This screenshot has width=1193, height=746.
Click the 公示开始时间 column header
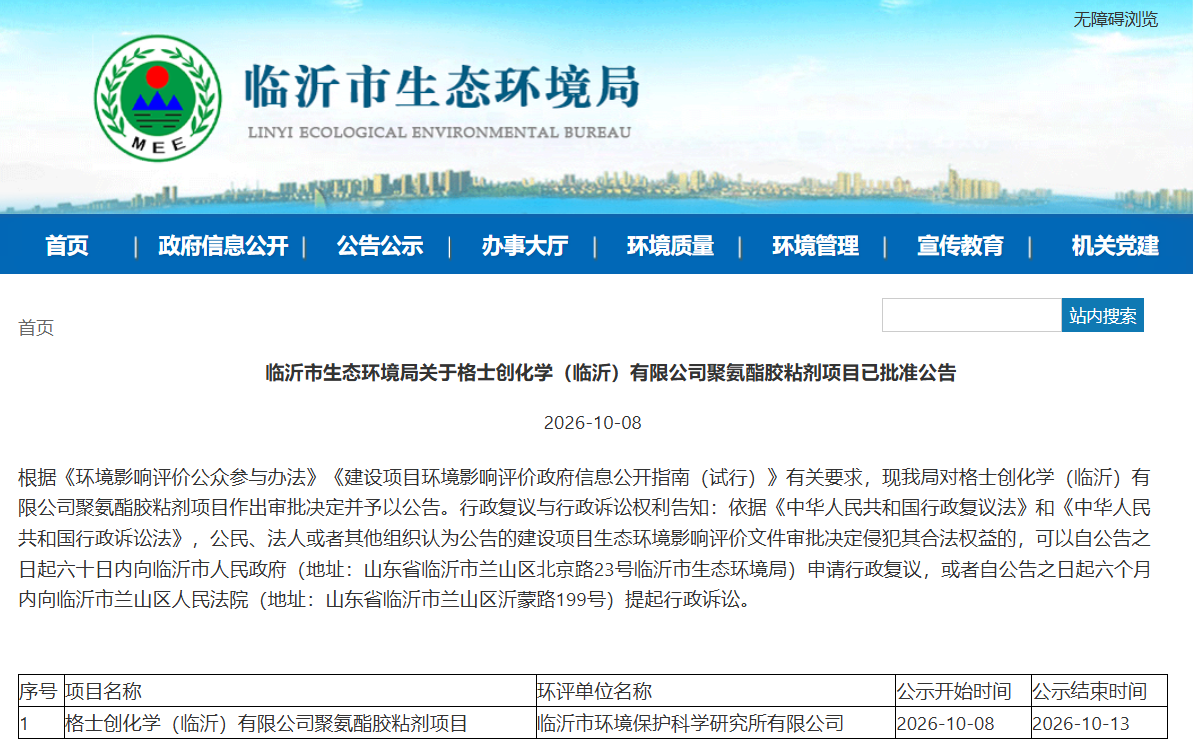click(963, 691)
